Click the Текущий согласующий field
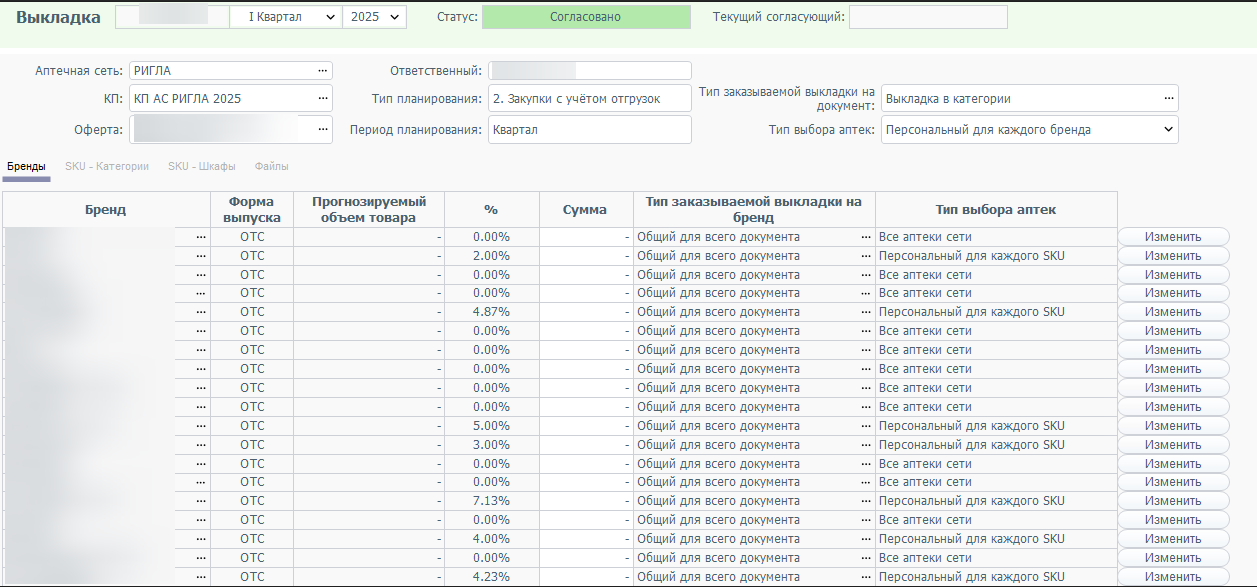 [x=928, y=17]
